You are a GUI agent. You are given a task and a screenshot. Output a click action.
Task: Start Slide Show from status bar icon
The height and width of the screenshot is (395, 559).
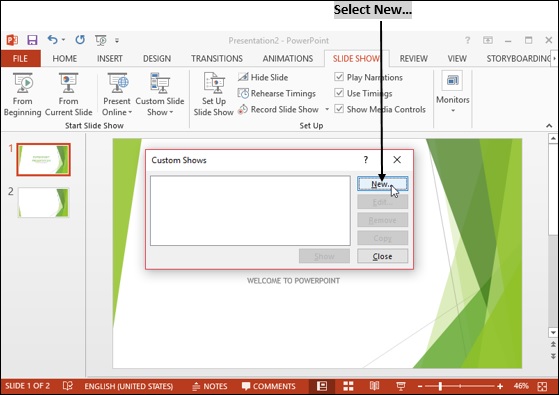(401, 386)
